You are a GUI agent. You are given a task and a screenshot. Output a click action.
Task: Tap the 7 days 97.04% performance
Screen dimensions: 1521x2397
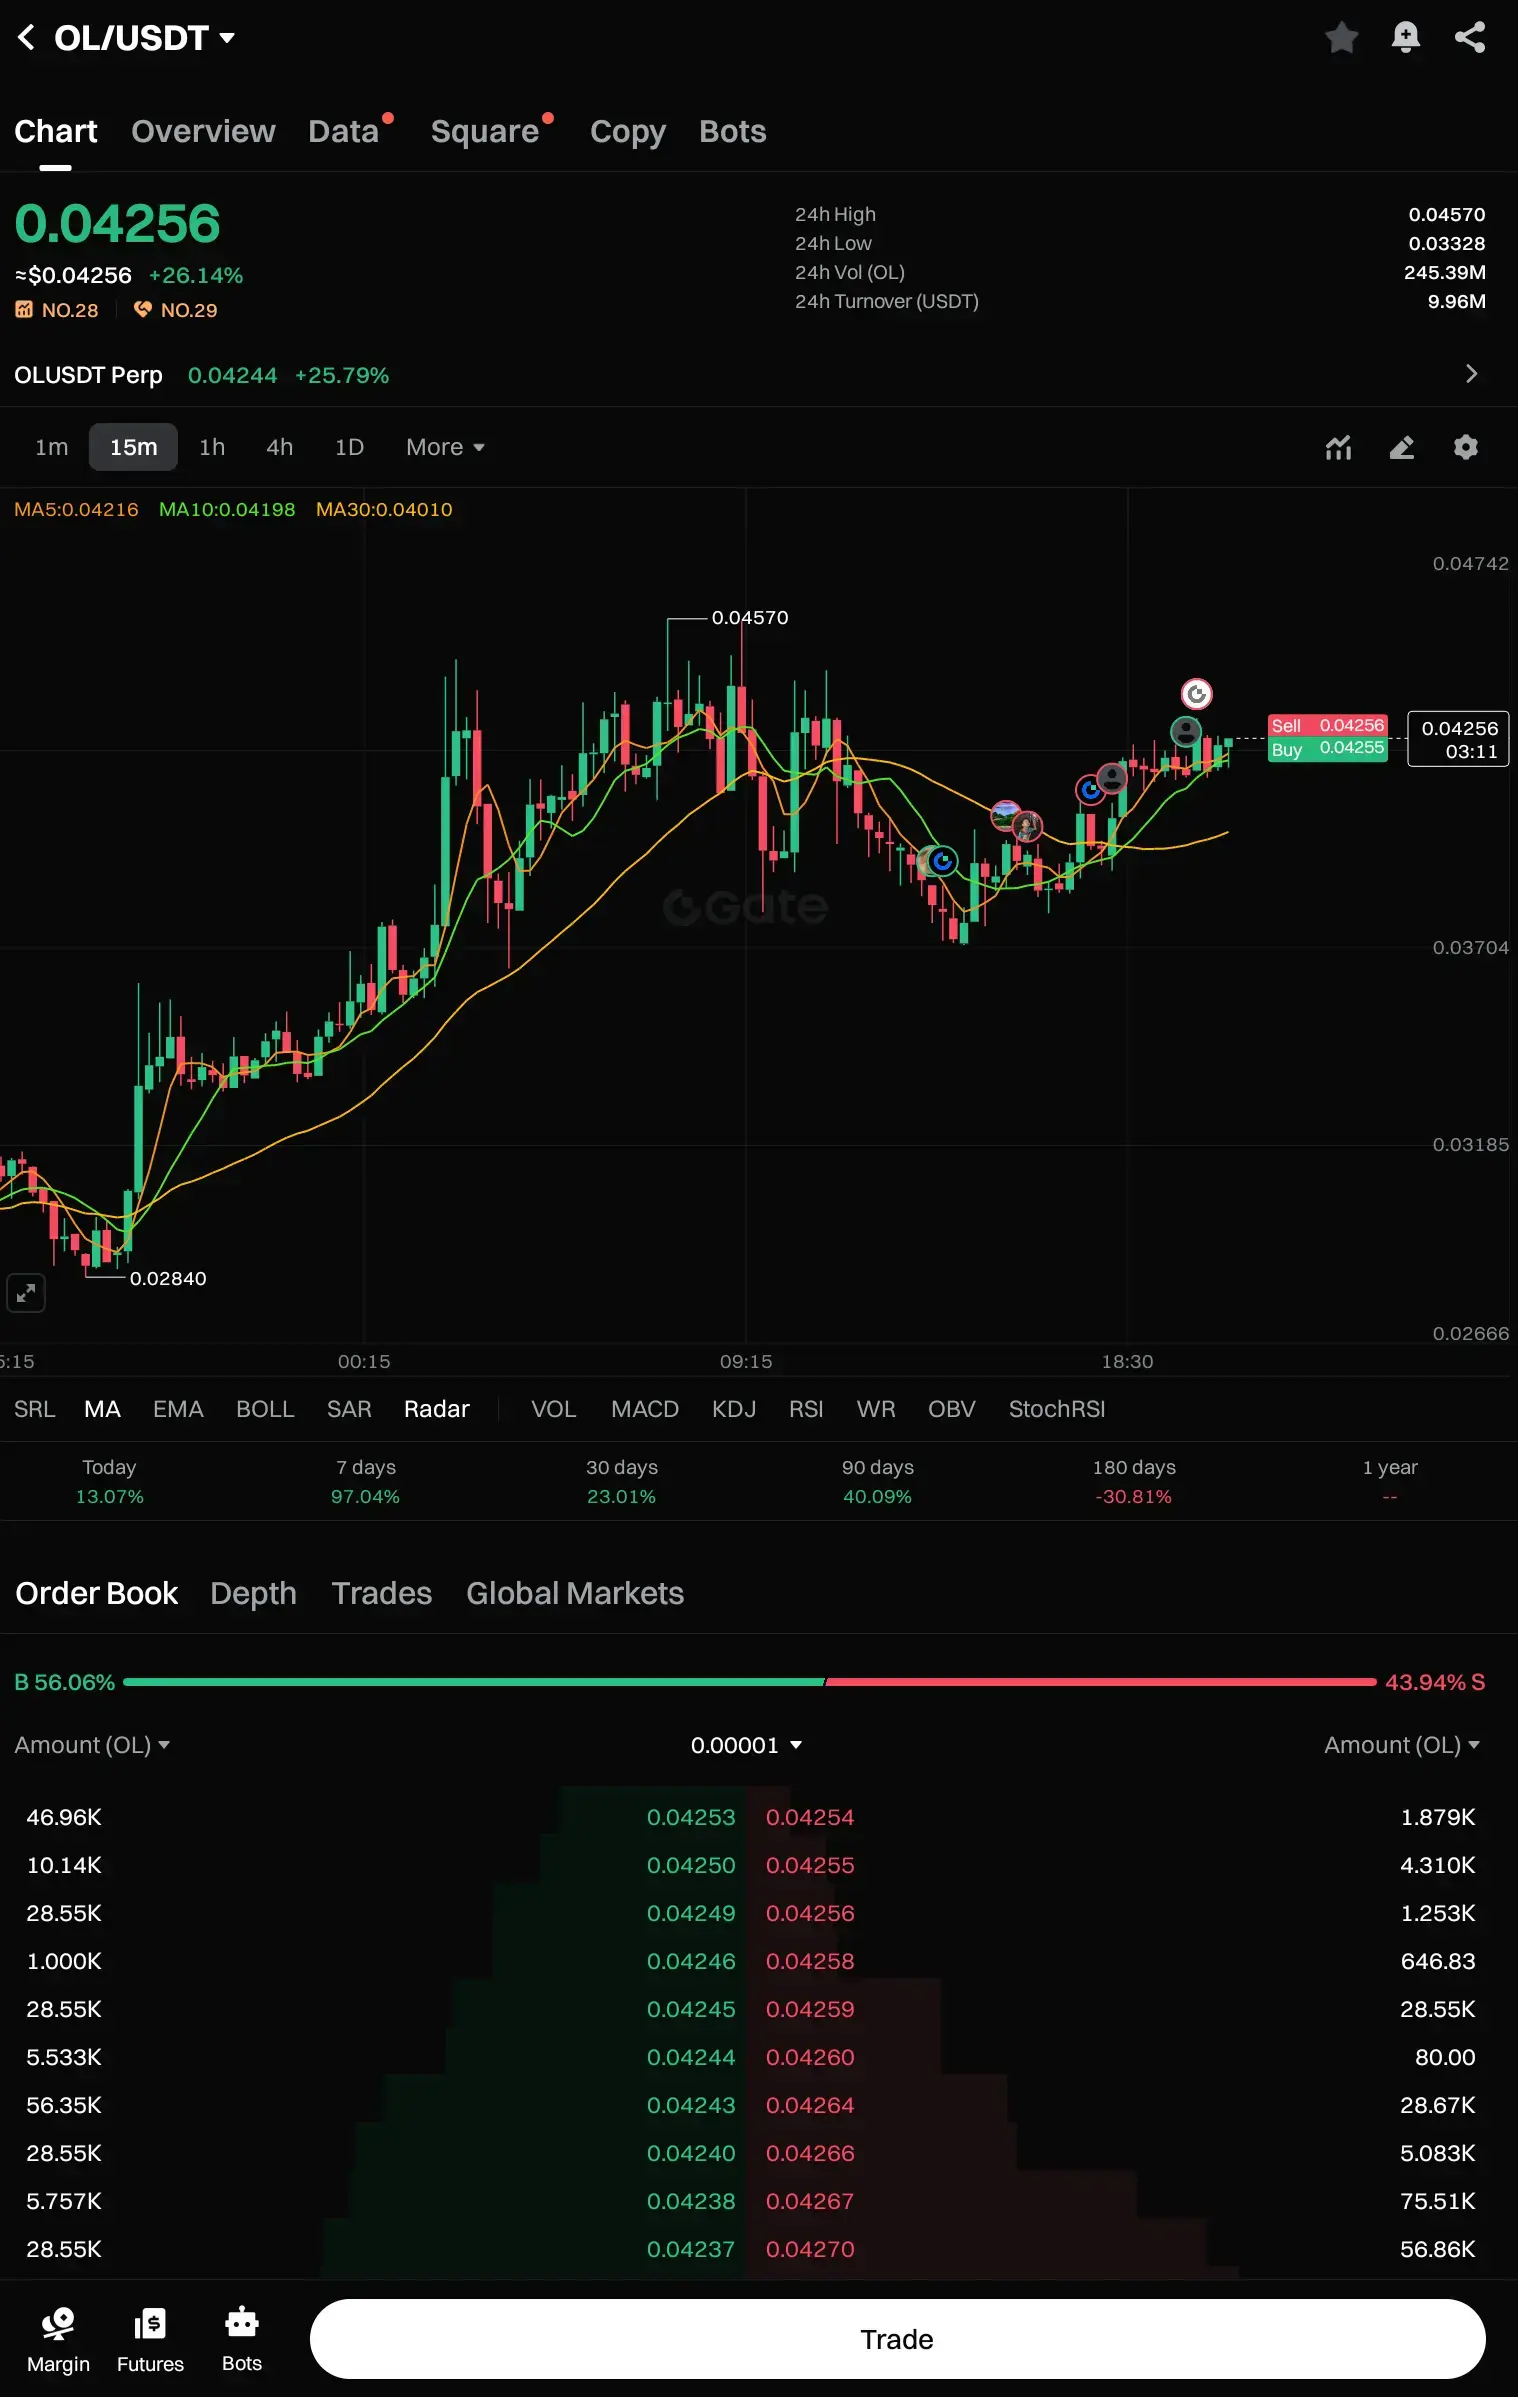(366, 1481)
